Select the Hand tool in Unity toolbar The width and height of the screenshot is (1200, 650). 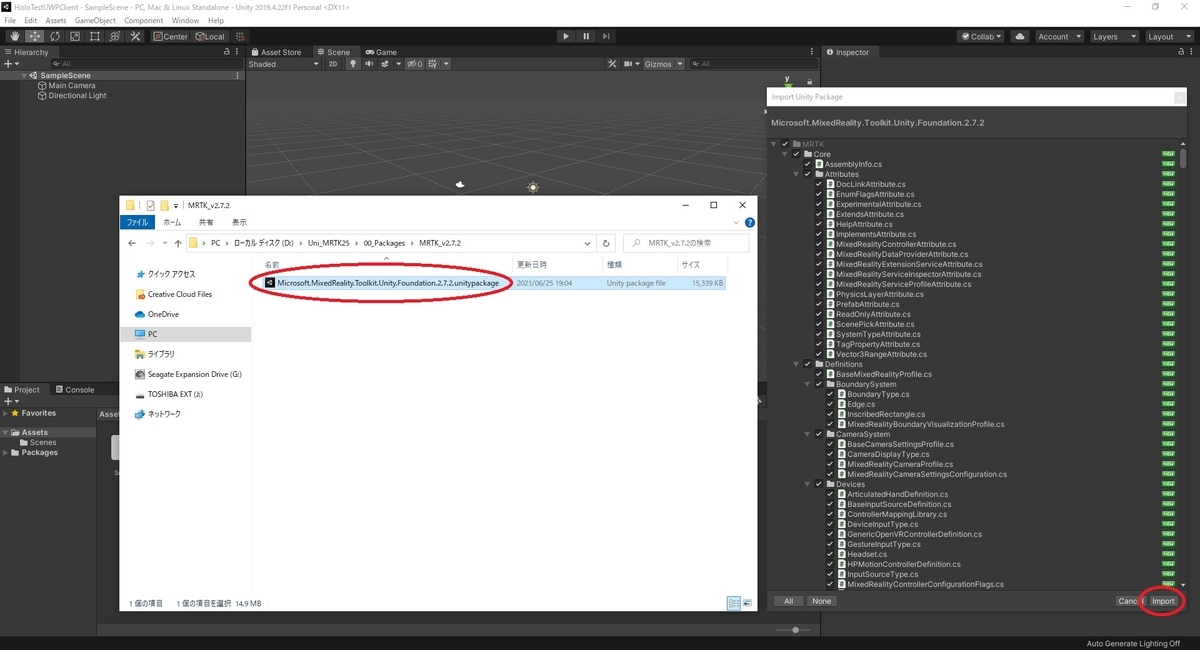point(14,36)
